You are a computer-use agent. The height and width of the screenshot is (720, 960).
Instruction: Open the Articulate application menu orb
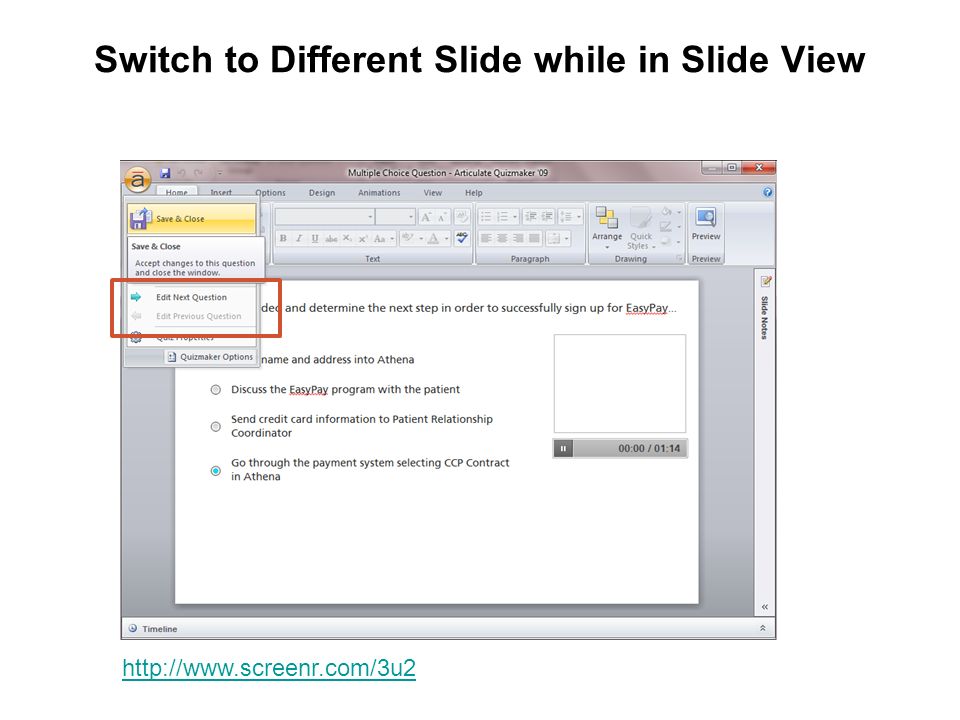(x=138, y=179)
